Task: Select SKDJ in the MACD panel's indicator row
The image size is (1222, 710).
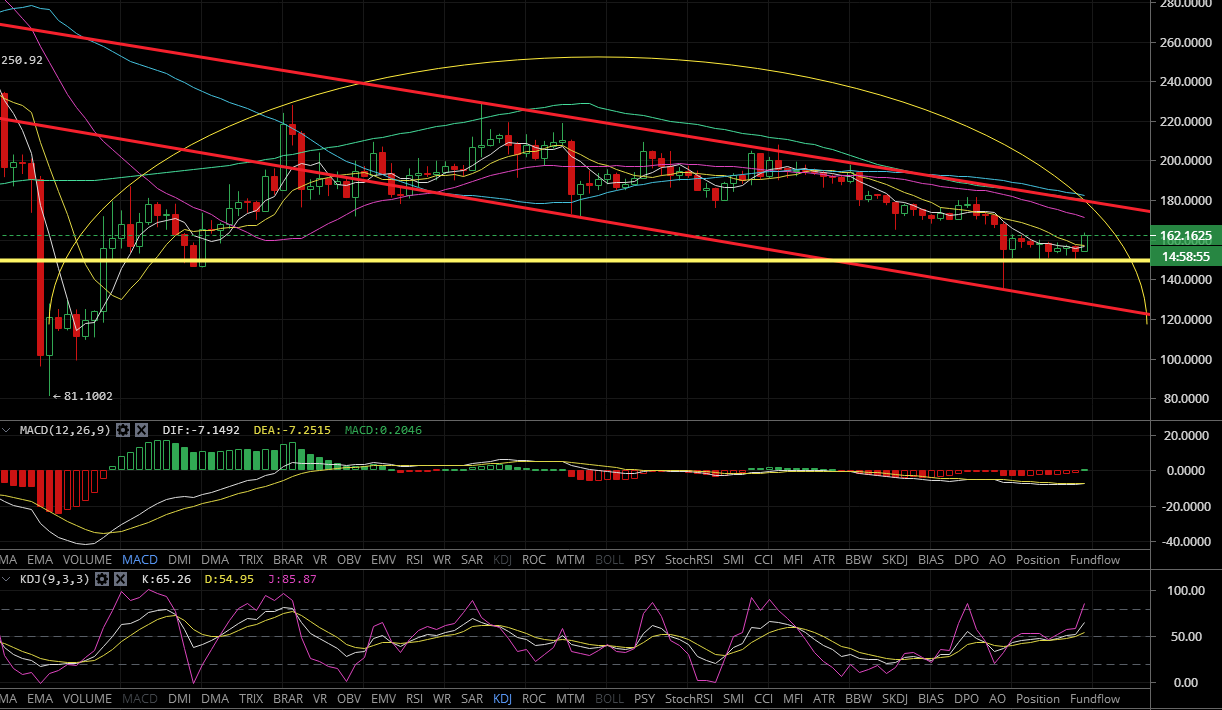Action: [894, 560]
